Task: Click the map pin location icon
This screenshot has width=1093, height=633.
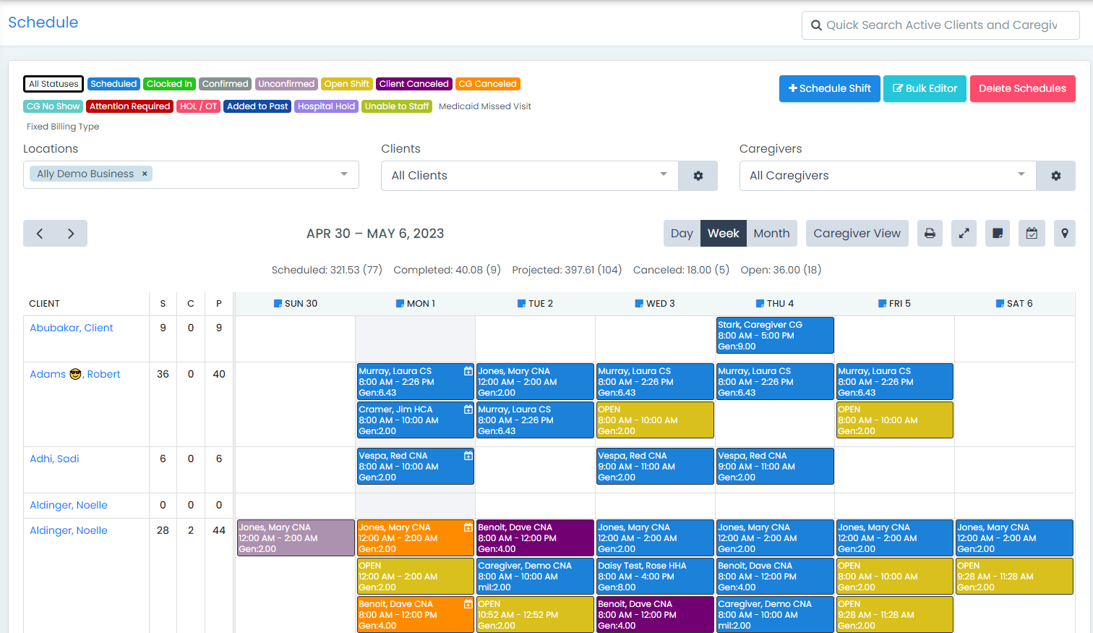Action: tap(1064, 233)
